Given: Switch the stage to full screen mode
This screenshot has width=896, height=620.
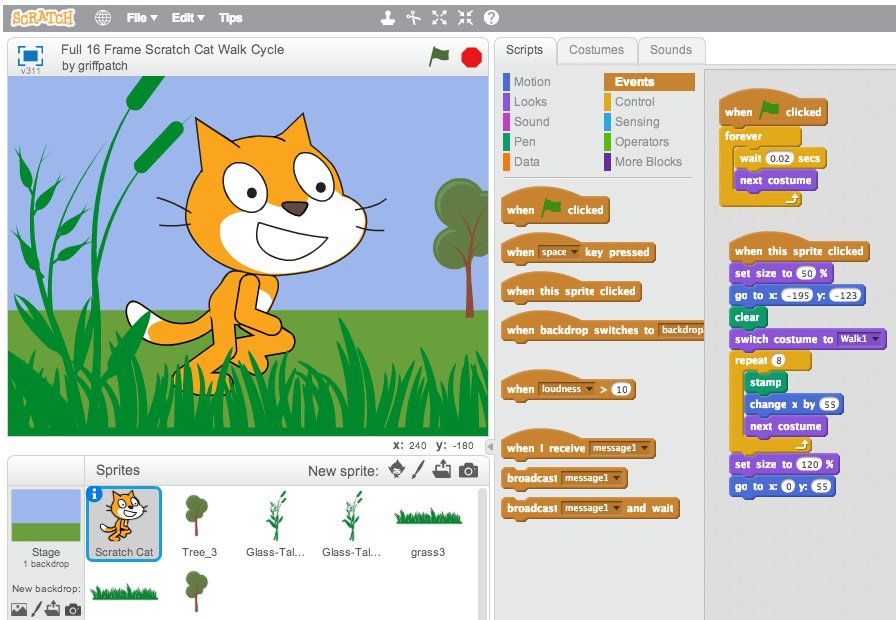Looking at the screenshot, I should [30, 56].
